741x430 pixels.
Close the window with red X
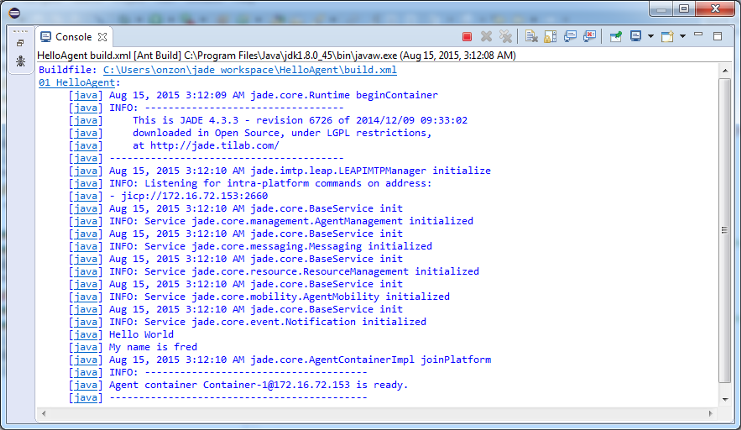point(715,9)
